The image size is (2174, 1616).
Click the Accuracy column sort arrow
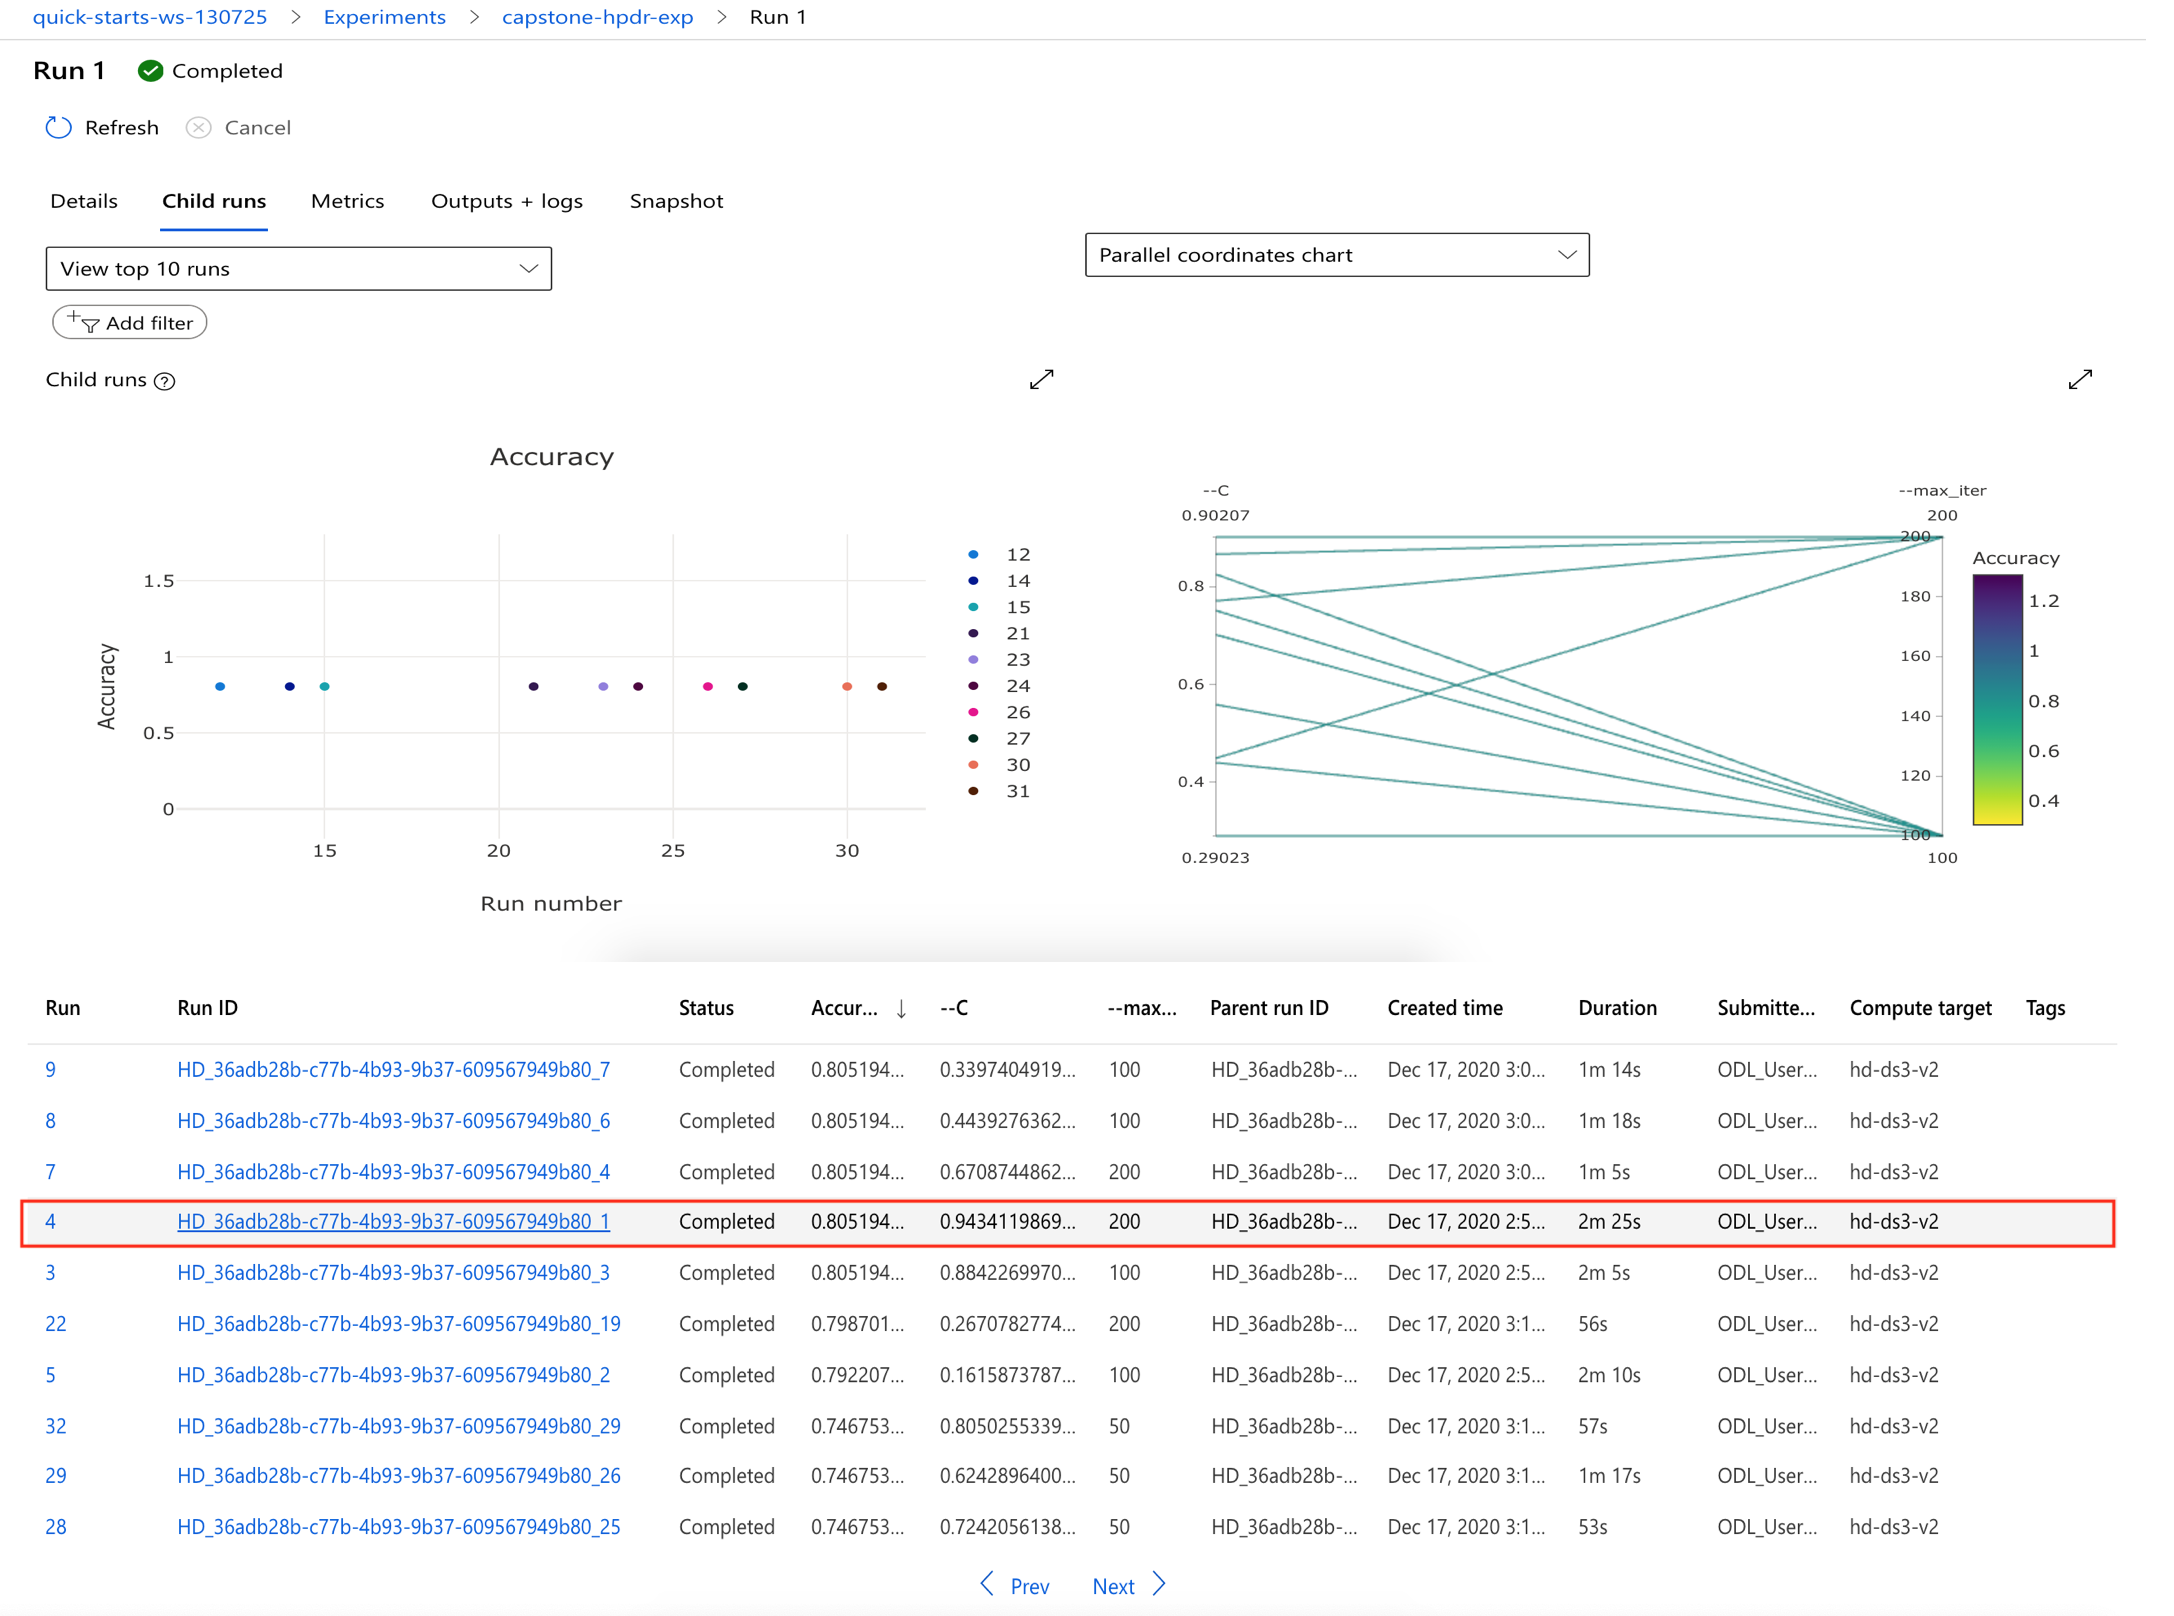(x=901, y=1009)
